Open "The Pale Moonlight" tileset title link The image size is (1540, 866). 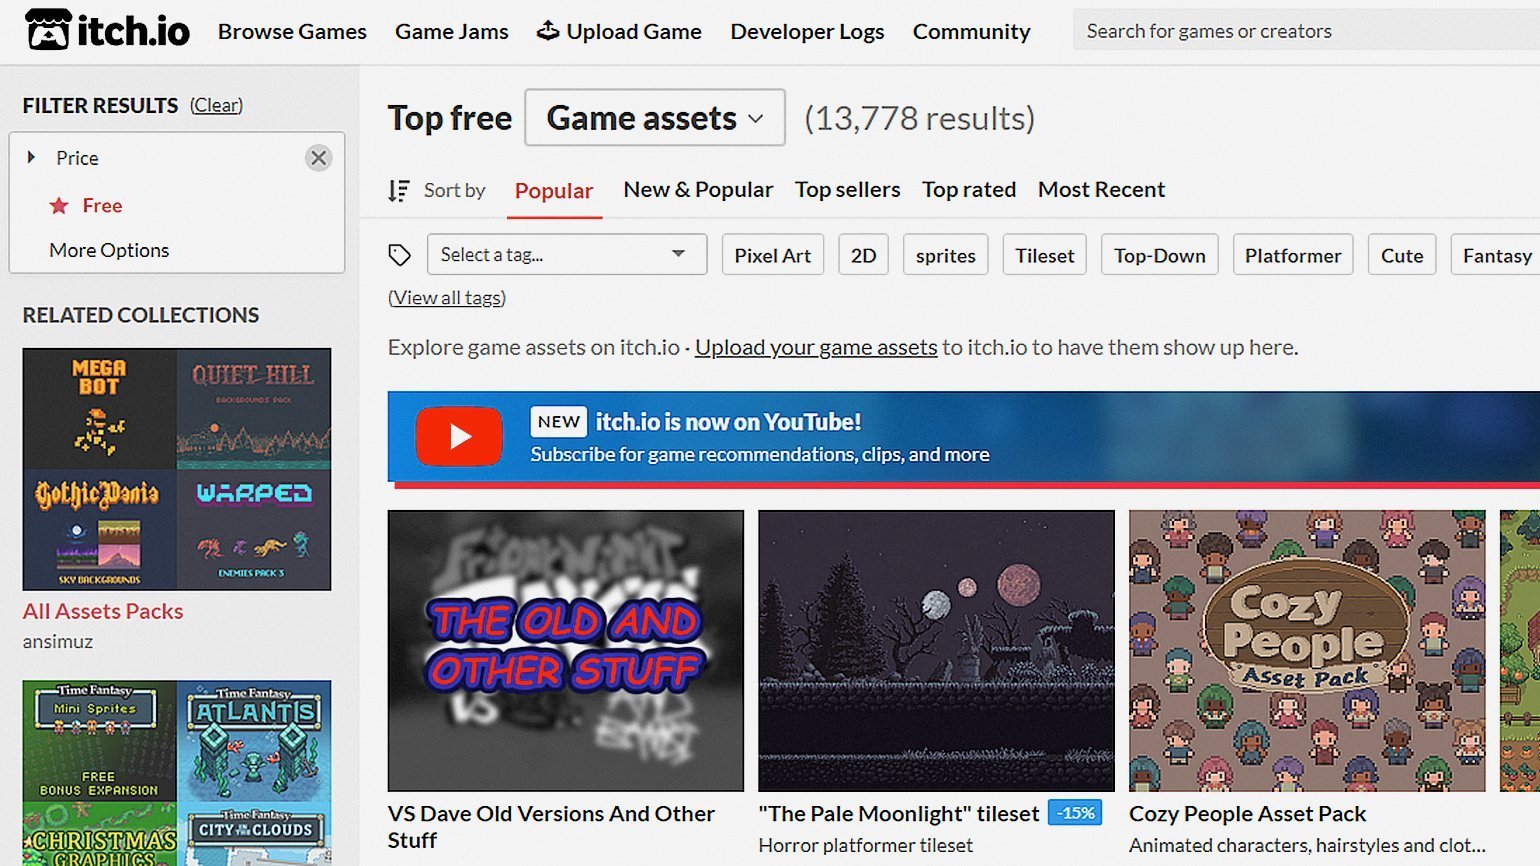(x=899, y=814)
